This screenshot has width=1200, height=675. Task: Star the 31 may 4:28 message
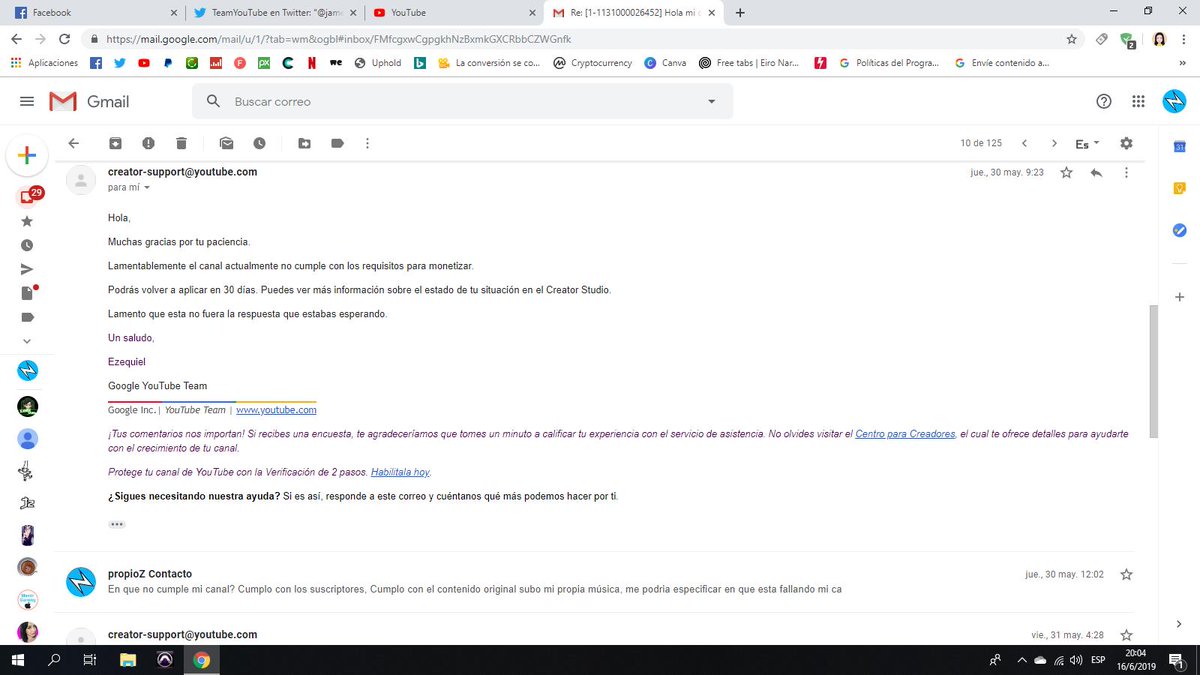pyautogui.click(x=1126, y=635)
